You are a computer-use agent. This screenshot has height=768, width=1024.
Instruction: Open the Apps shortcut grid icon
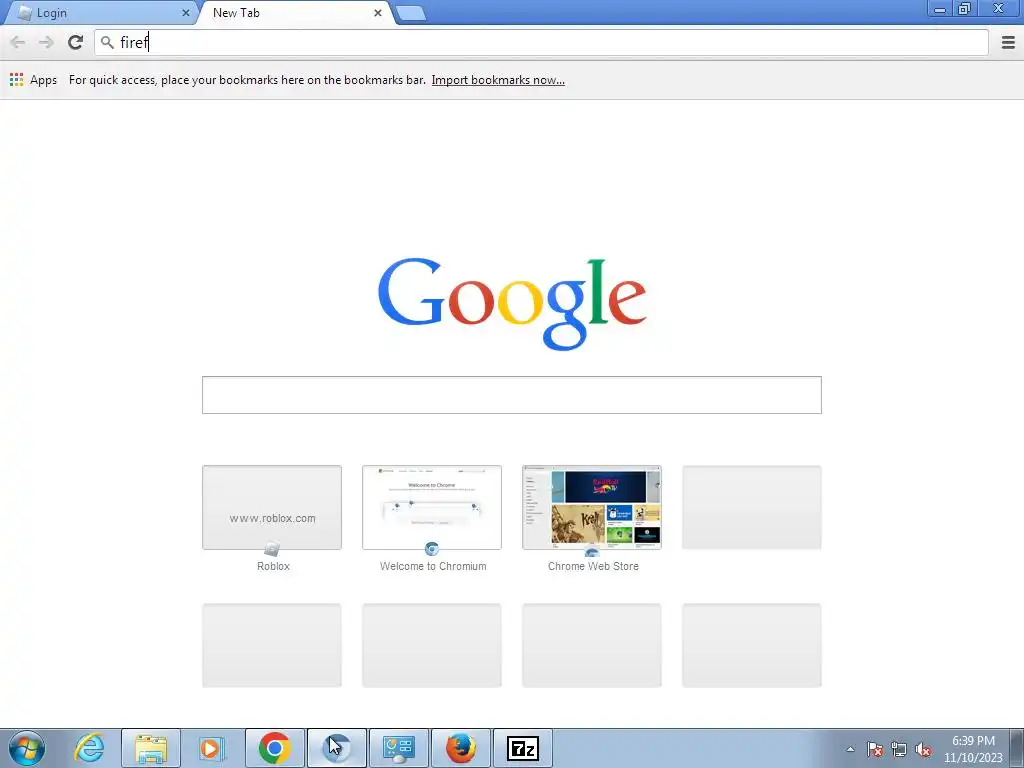point(16,80)
